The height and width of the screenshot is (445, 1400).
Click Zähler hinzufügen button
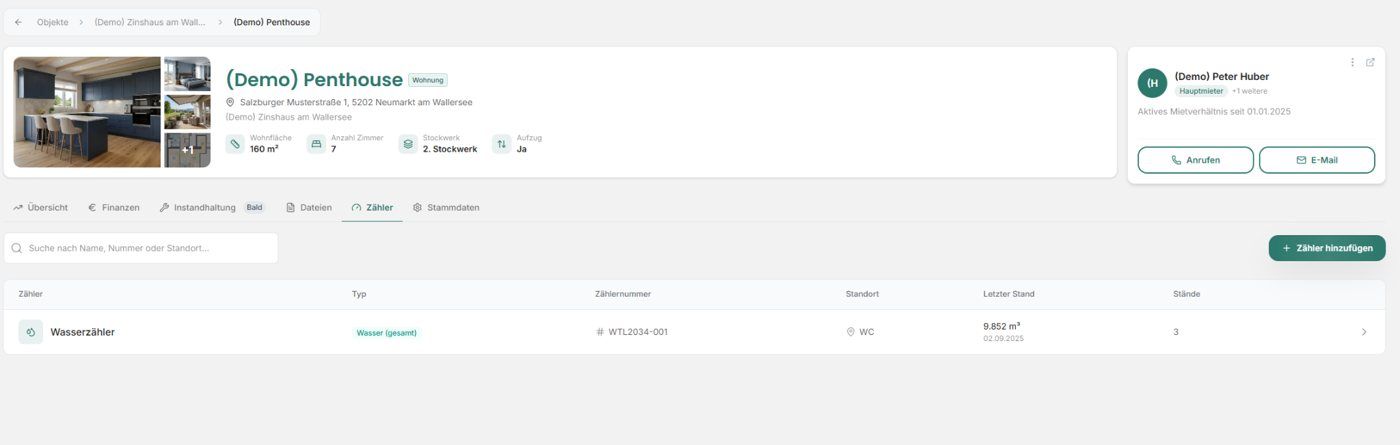click(1327, 248)
